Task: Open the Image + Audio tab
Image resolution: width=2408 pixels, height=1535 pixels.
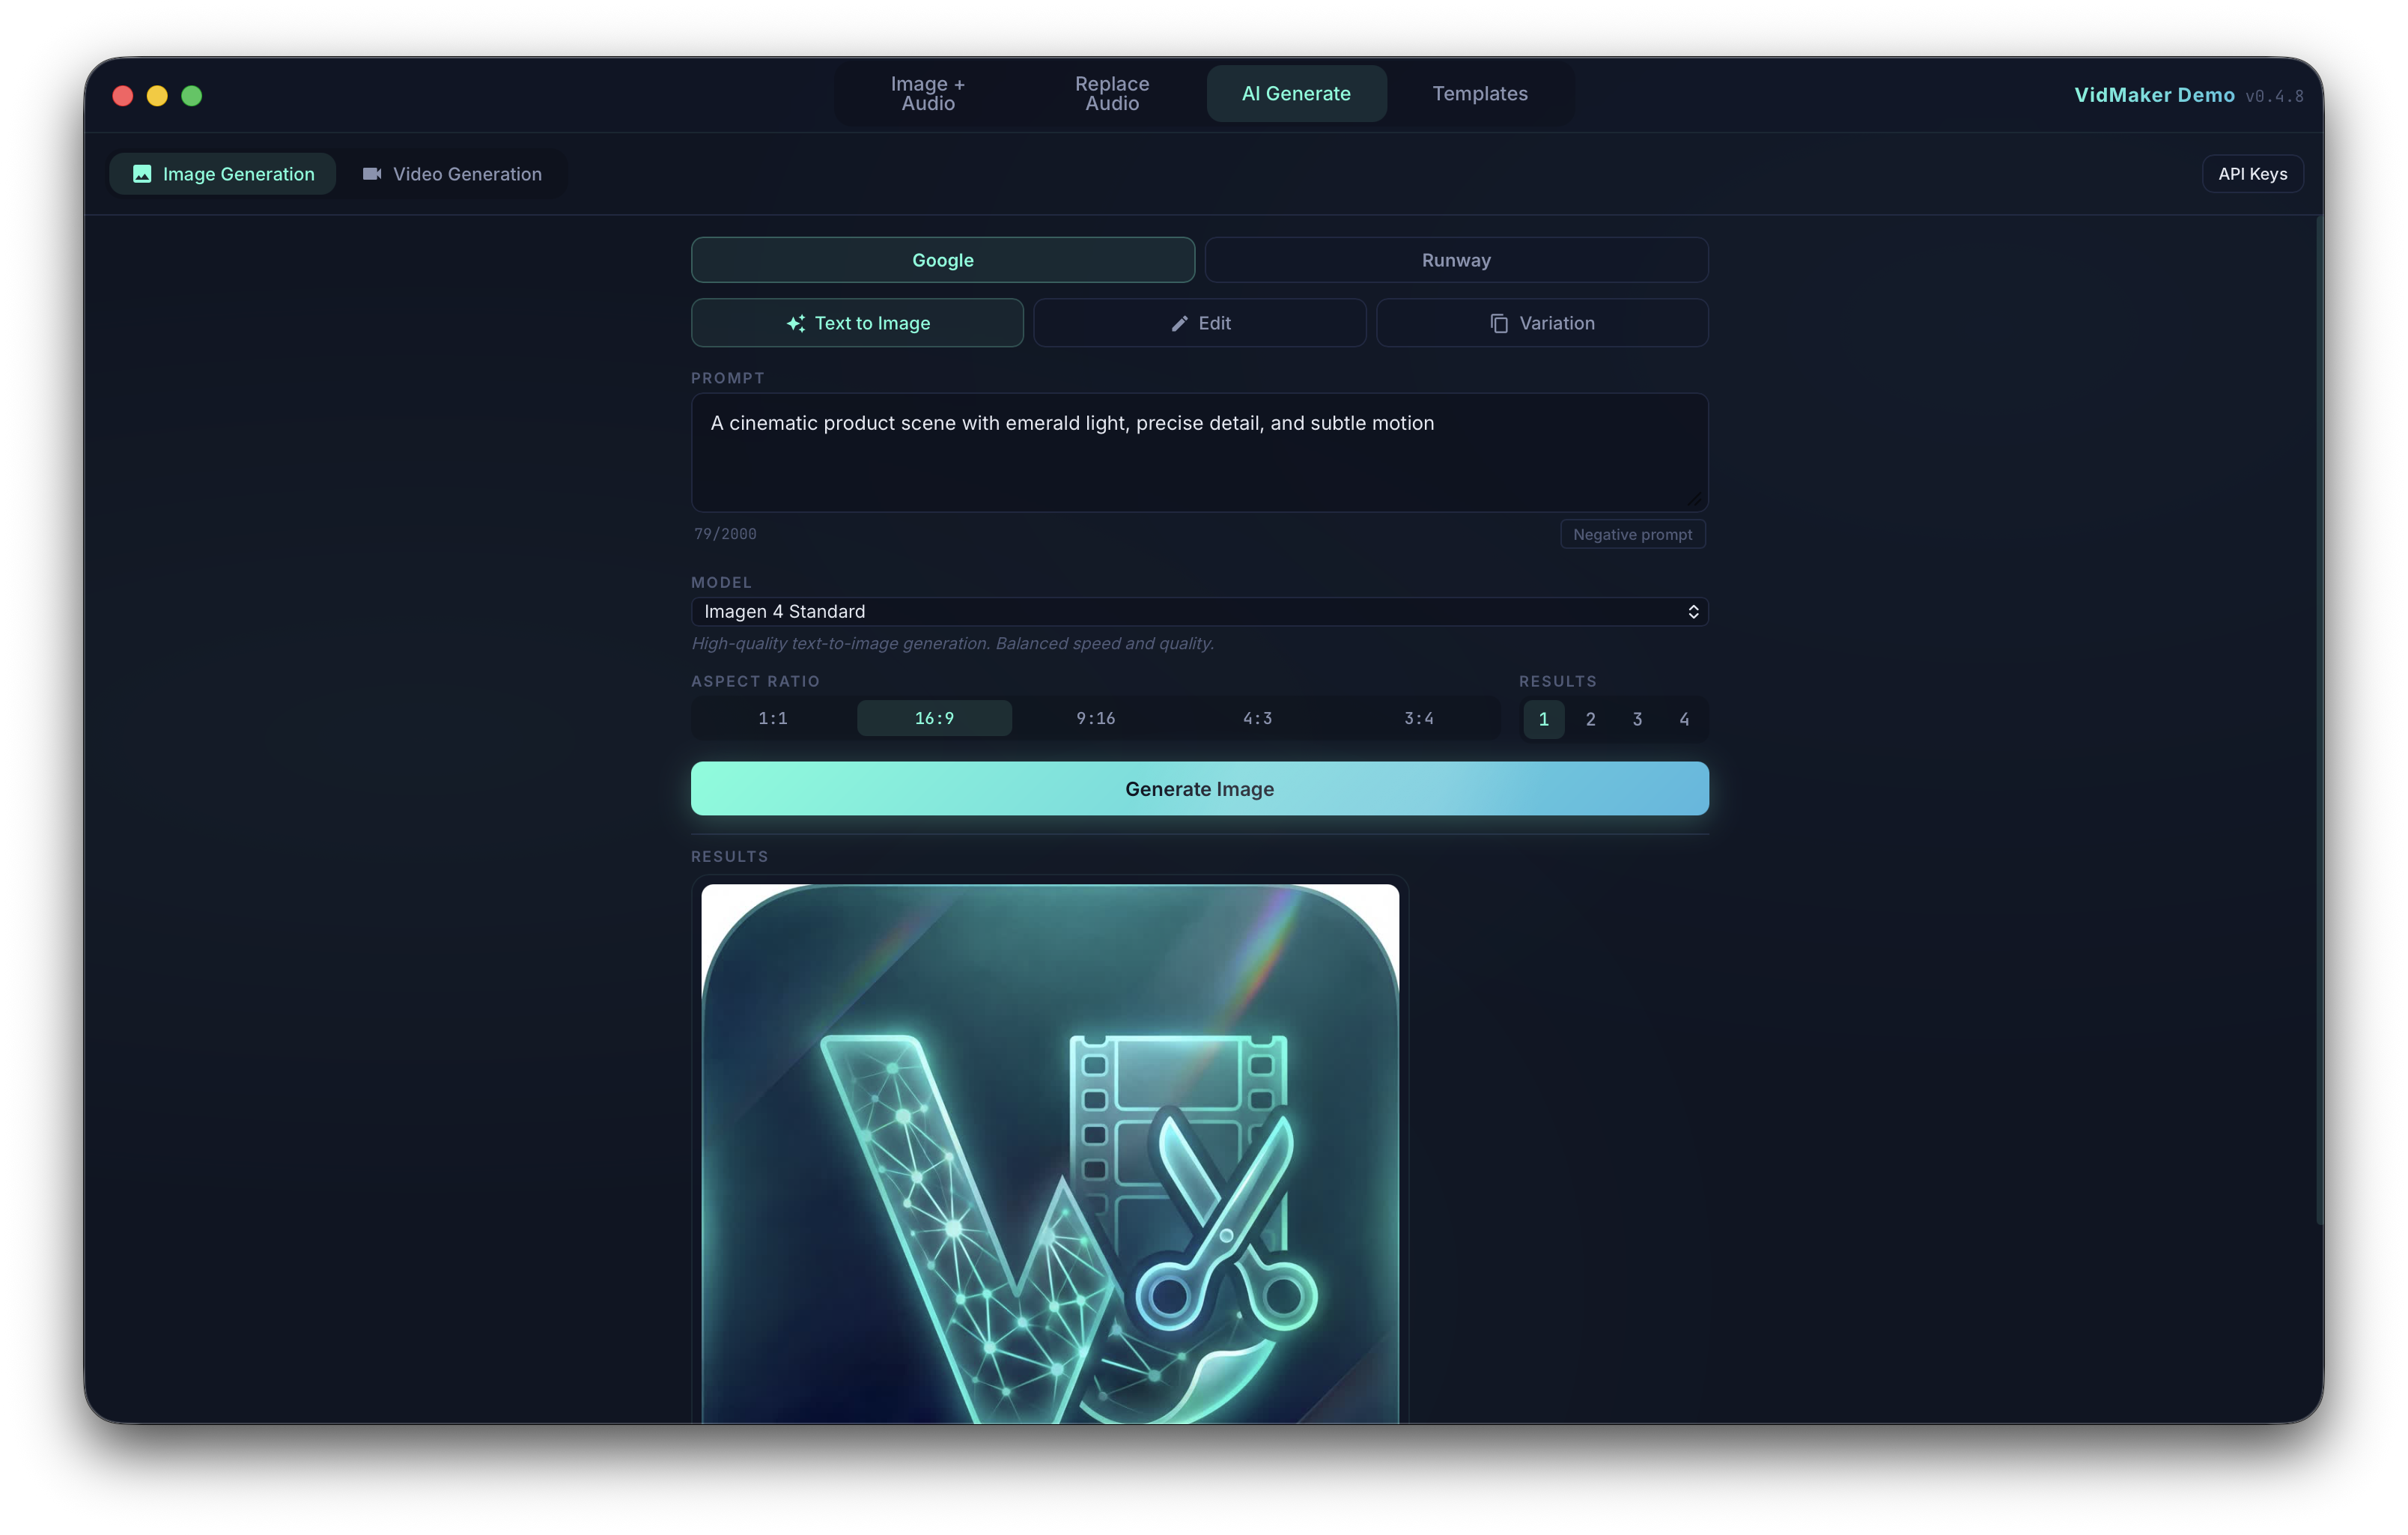Action: click(927, 94)
